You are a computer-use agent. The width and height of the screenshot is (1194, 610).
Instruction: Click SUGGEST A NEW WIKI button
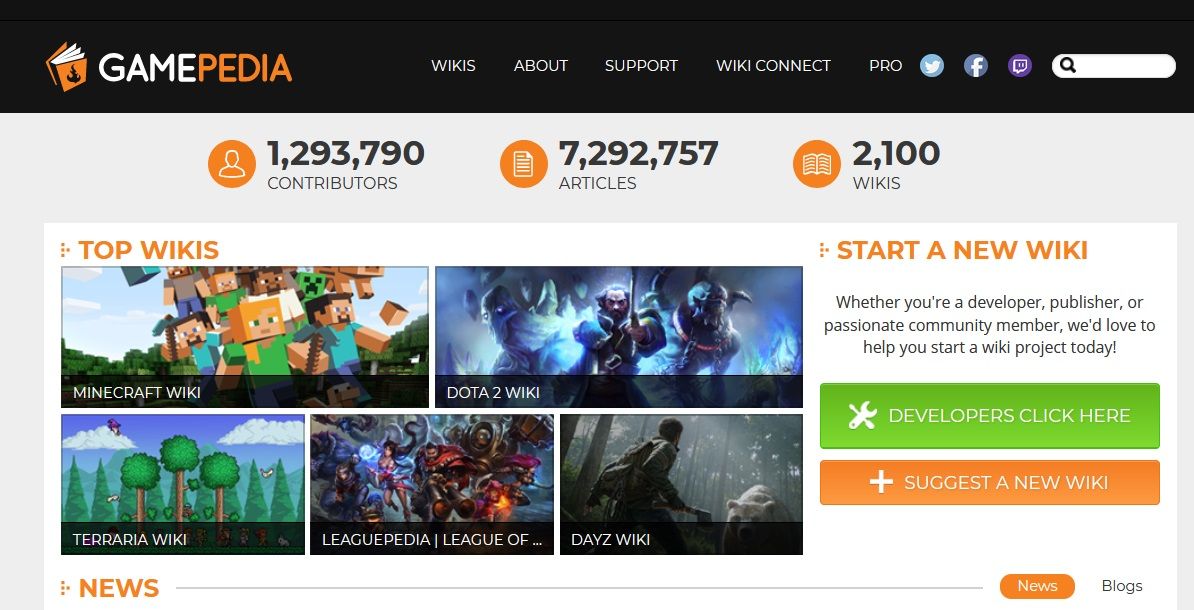click(x=990, y=482)
